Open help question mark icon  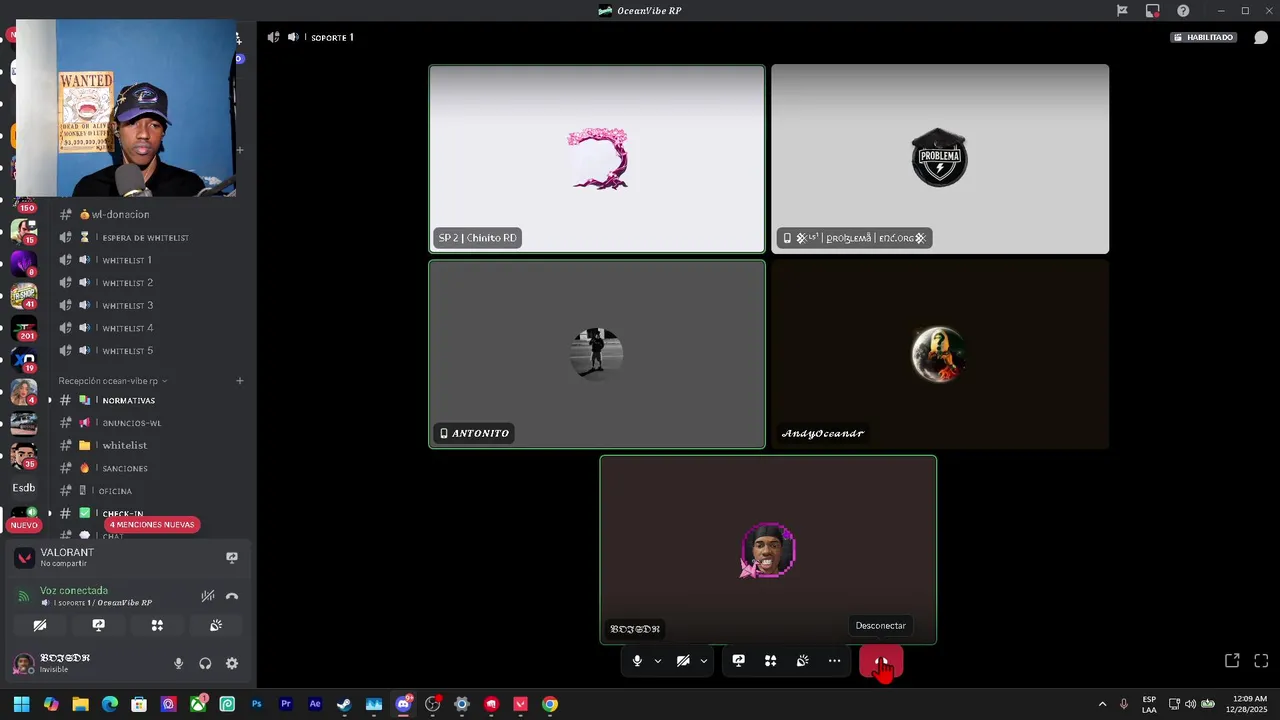[x=1184, y=11]
